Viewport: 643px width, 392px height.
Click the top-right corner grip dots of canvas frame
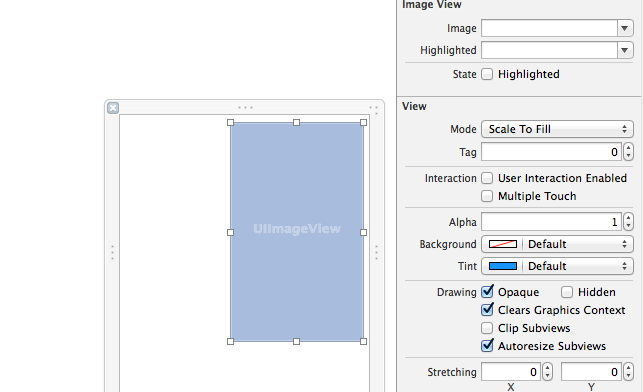(x=374, y=110)
